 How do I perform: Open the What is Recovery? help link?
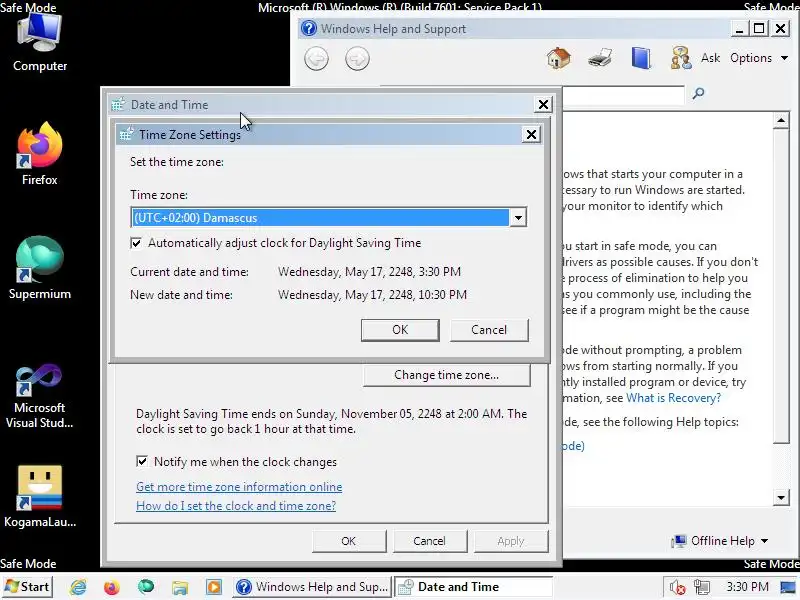(x=673, y=398)
